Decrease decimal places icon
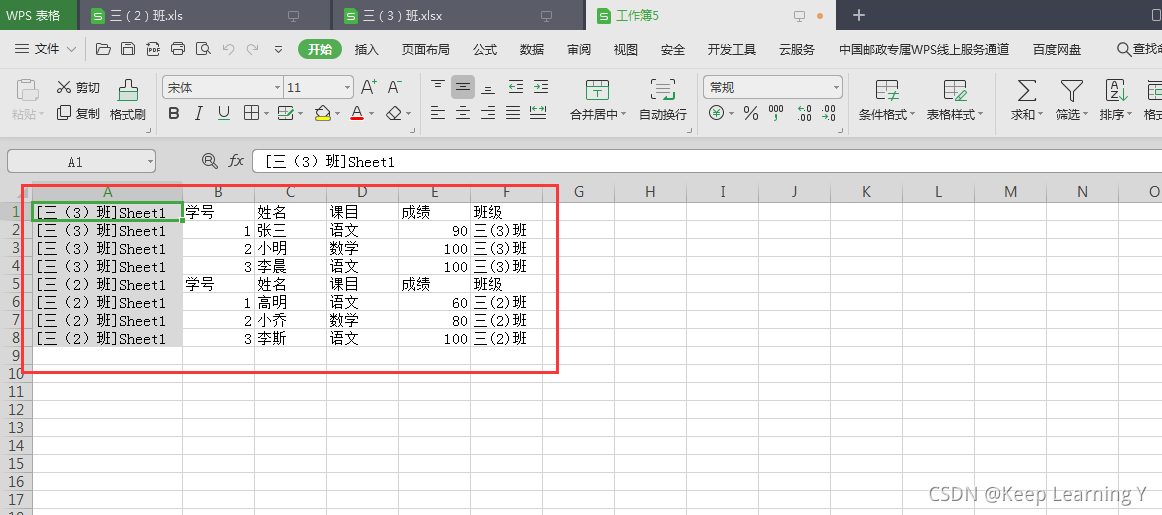 point(828,113)
